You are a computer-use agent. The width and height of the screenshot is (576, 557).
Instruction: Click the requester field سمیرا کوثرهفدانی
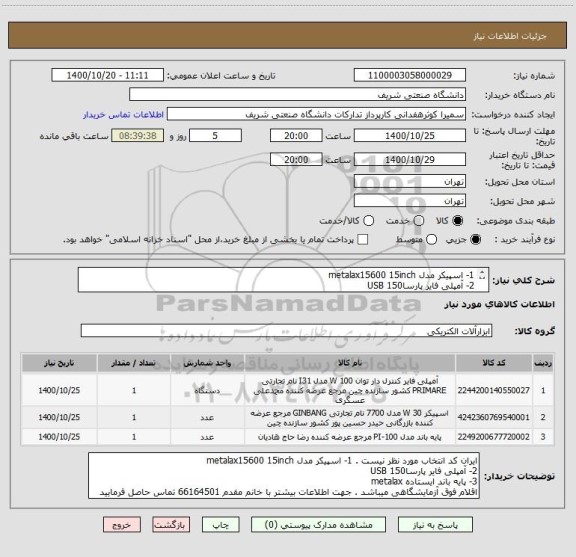tap(316, 115)
